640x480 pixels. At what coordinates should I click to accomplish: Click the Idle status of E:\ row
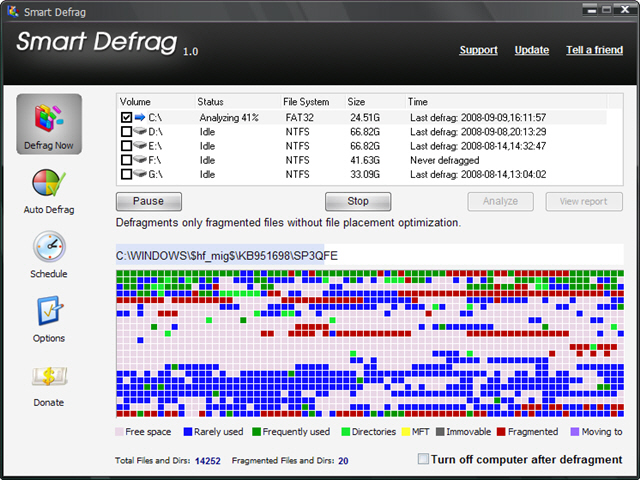[207, 146]
